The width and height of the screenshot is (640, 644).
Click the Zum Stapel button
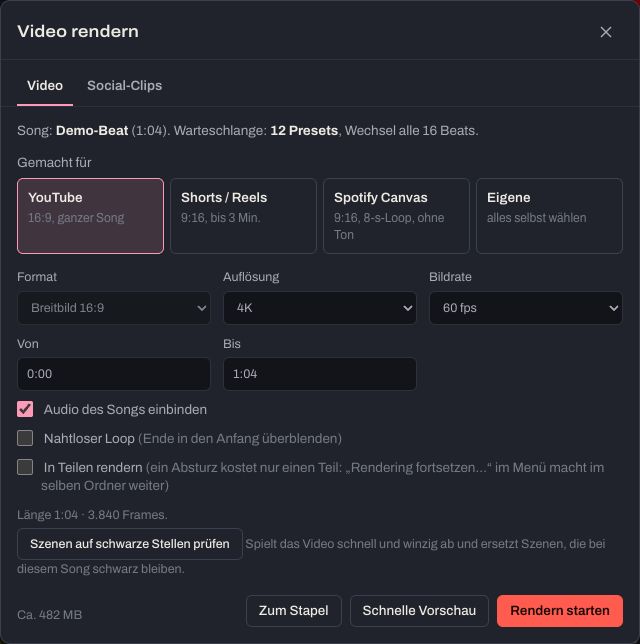(x=294, y=611)
